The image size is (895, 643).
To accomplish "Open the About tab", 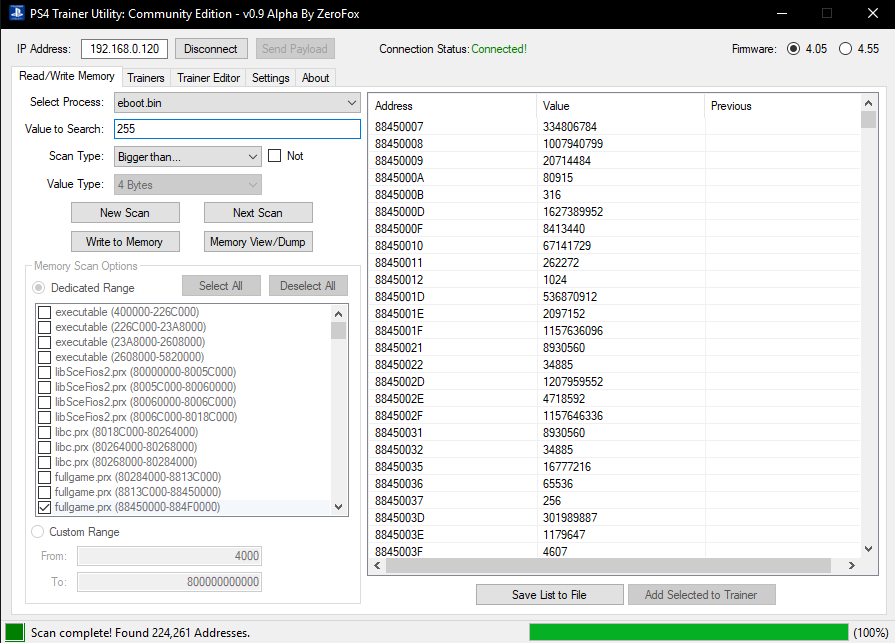I will 316,78.
